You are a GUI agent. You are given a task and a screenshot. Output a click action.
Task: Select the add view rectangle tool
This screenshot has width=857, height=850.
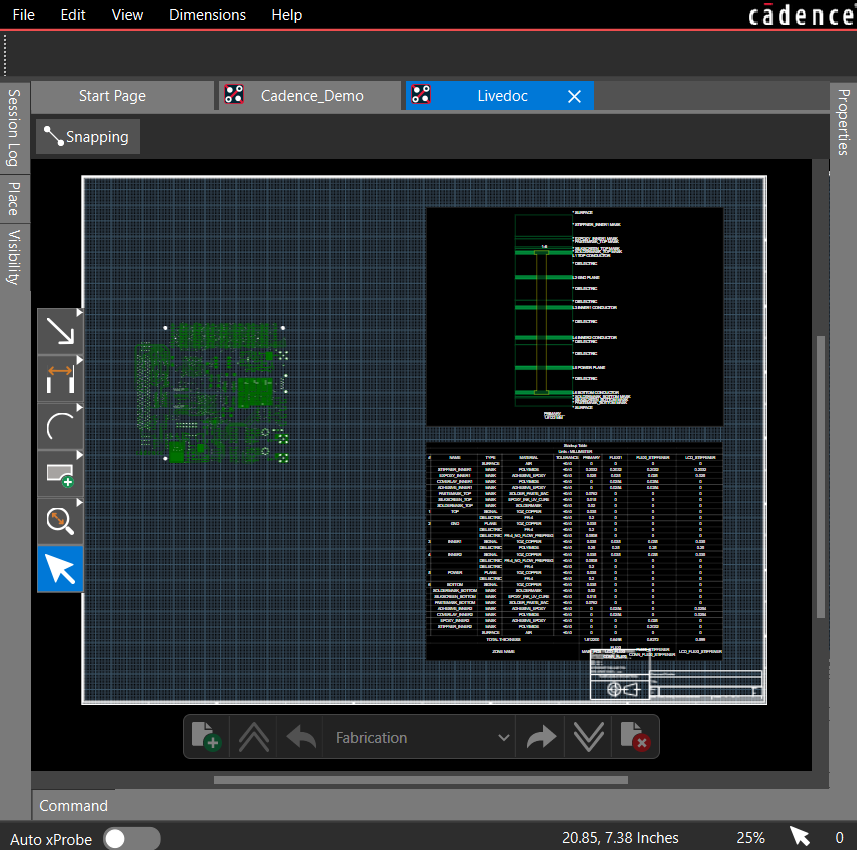coord(60,474)
